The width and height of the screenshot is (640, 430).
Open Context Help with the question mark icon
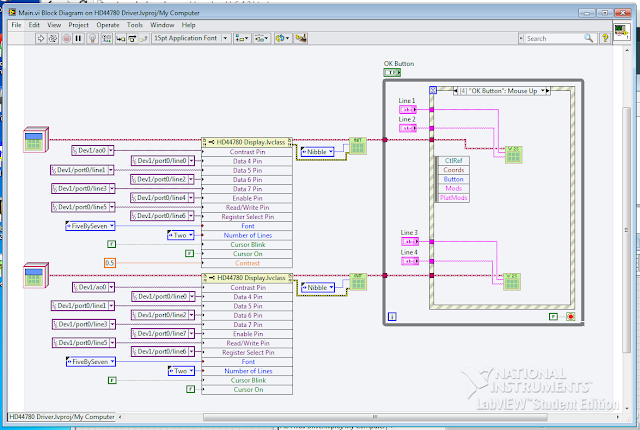click(605, 38)
